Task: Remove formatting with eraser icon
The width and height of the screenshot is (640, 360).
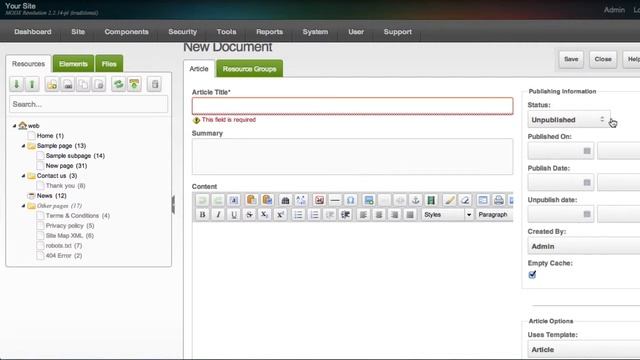Action: (464, 200)
